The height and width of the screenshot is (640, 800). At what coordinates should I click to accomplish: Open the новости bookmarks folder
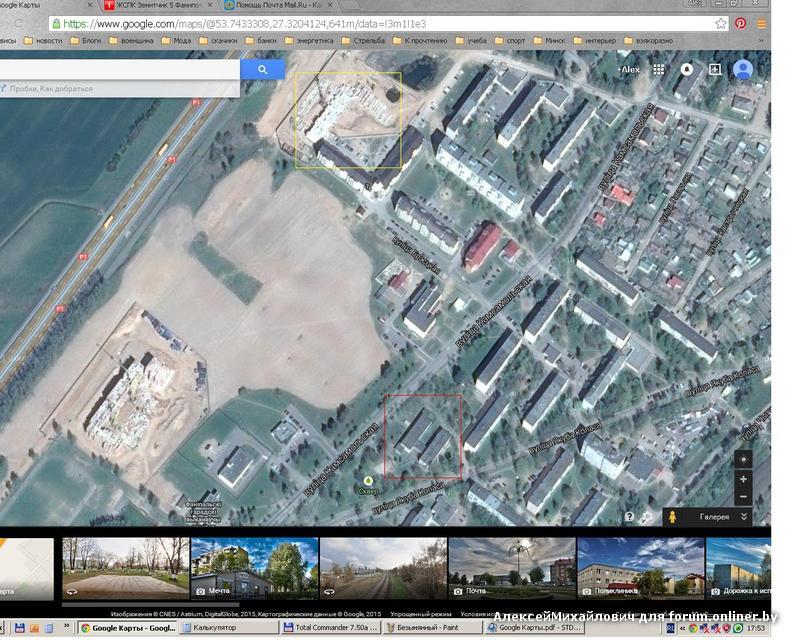[x=43, y=40]
